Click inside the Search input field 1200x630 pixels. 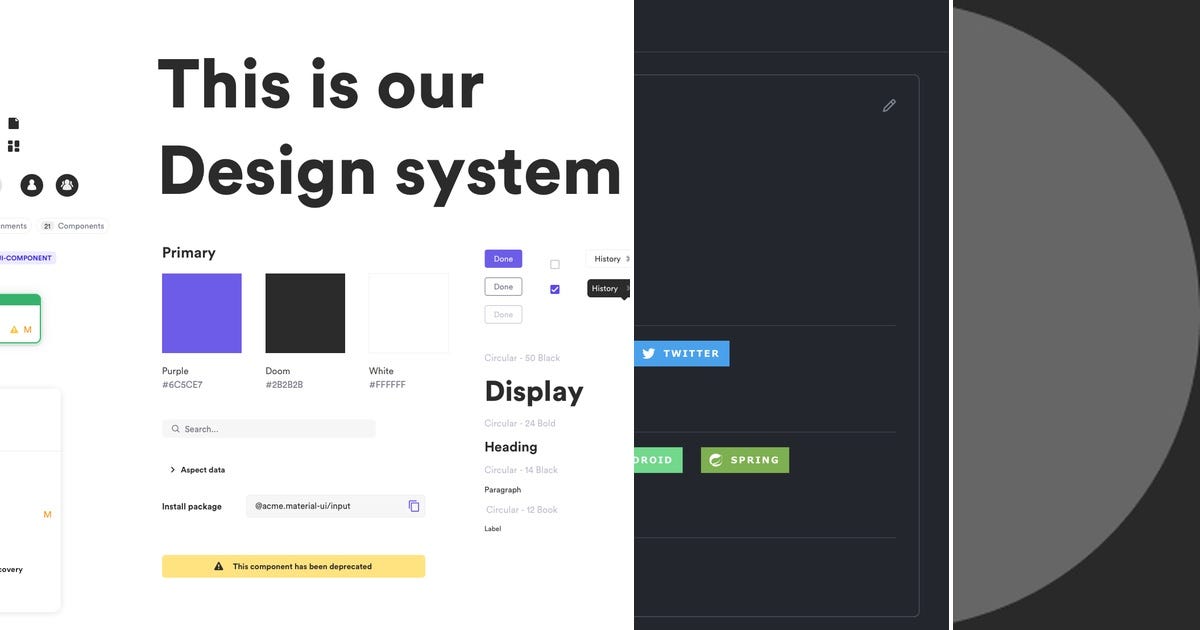pyautogui.click(x=268, y=428)
